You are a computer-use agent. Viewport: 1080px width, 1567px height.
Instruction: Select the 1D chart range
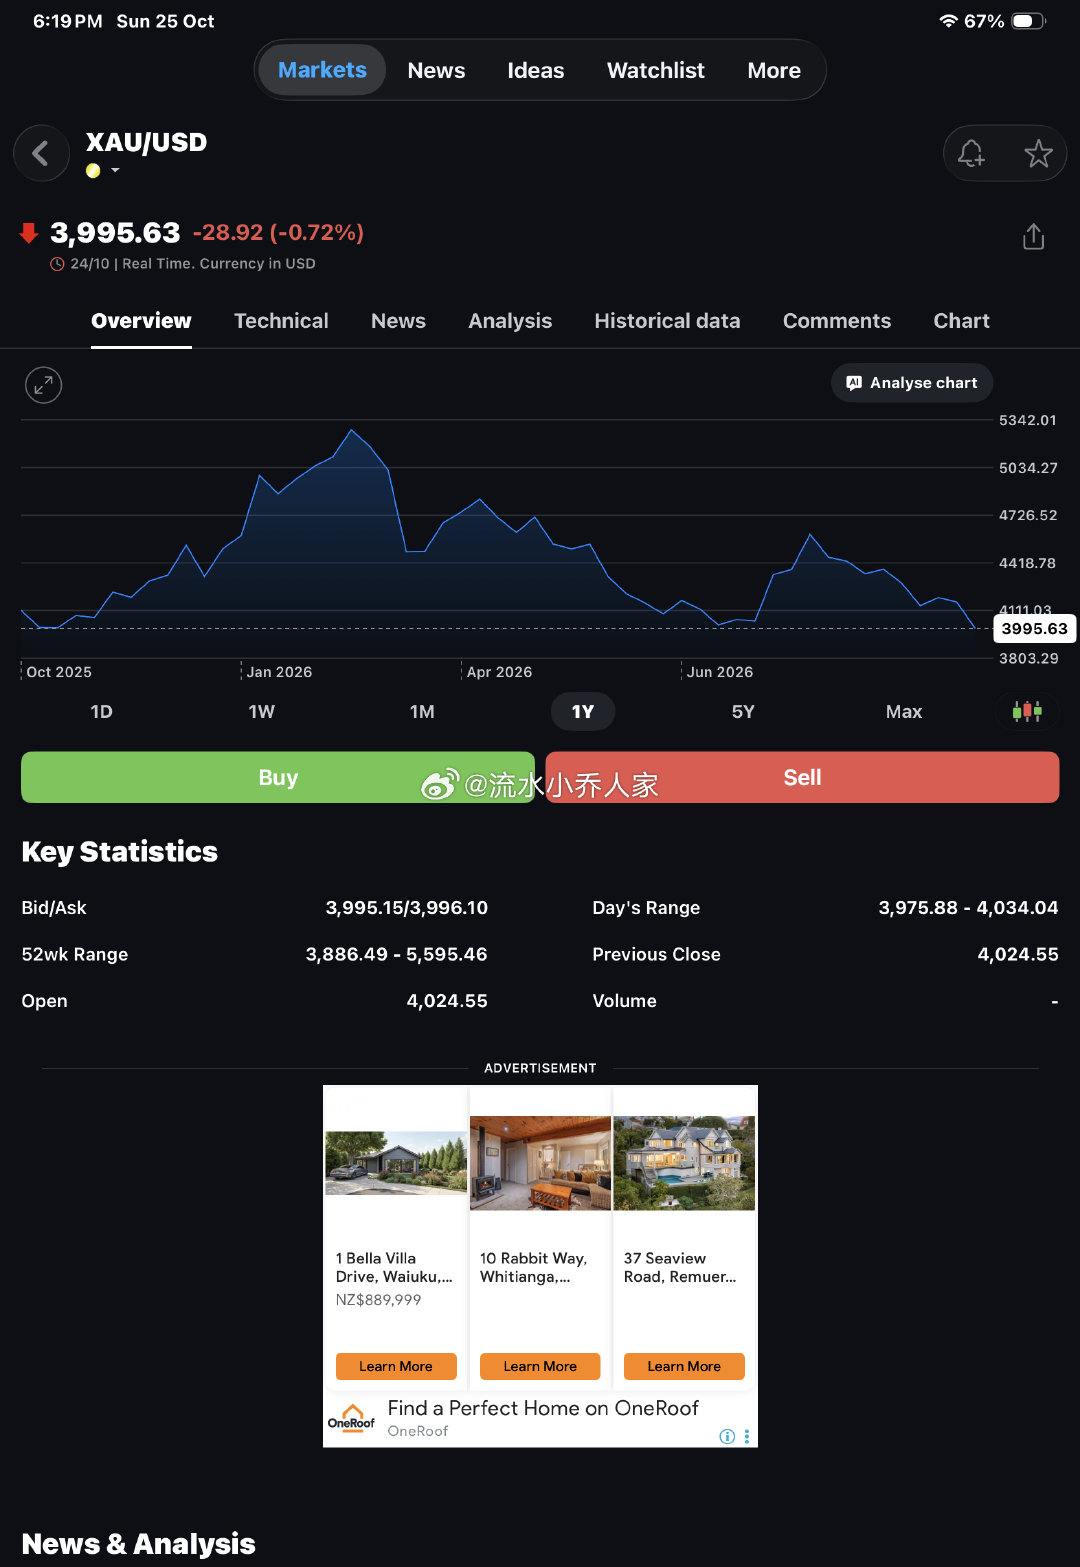(101, 712)
